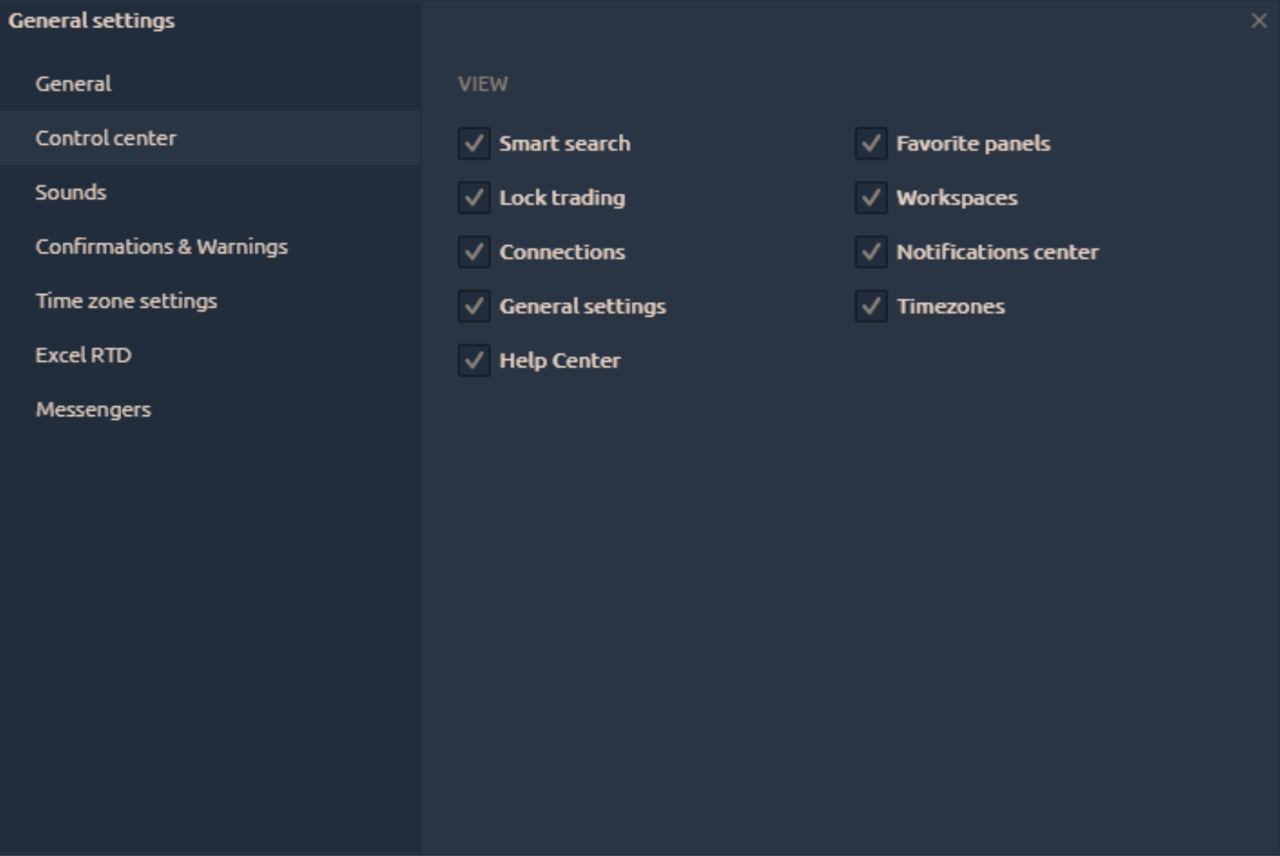Untick the General settings view checkbox
Viewport: 1280px width, 856px height.
click(474, 306)
